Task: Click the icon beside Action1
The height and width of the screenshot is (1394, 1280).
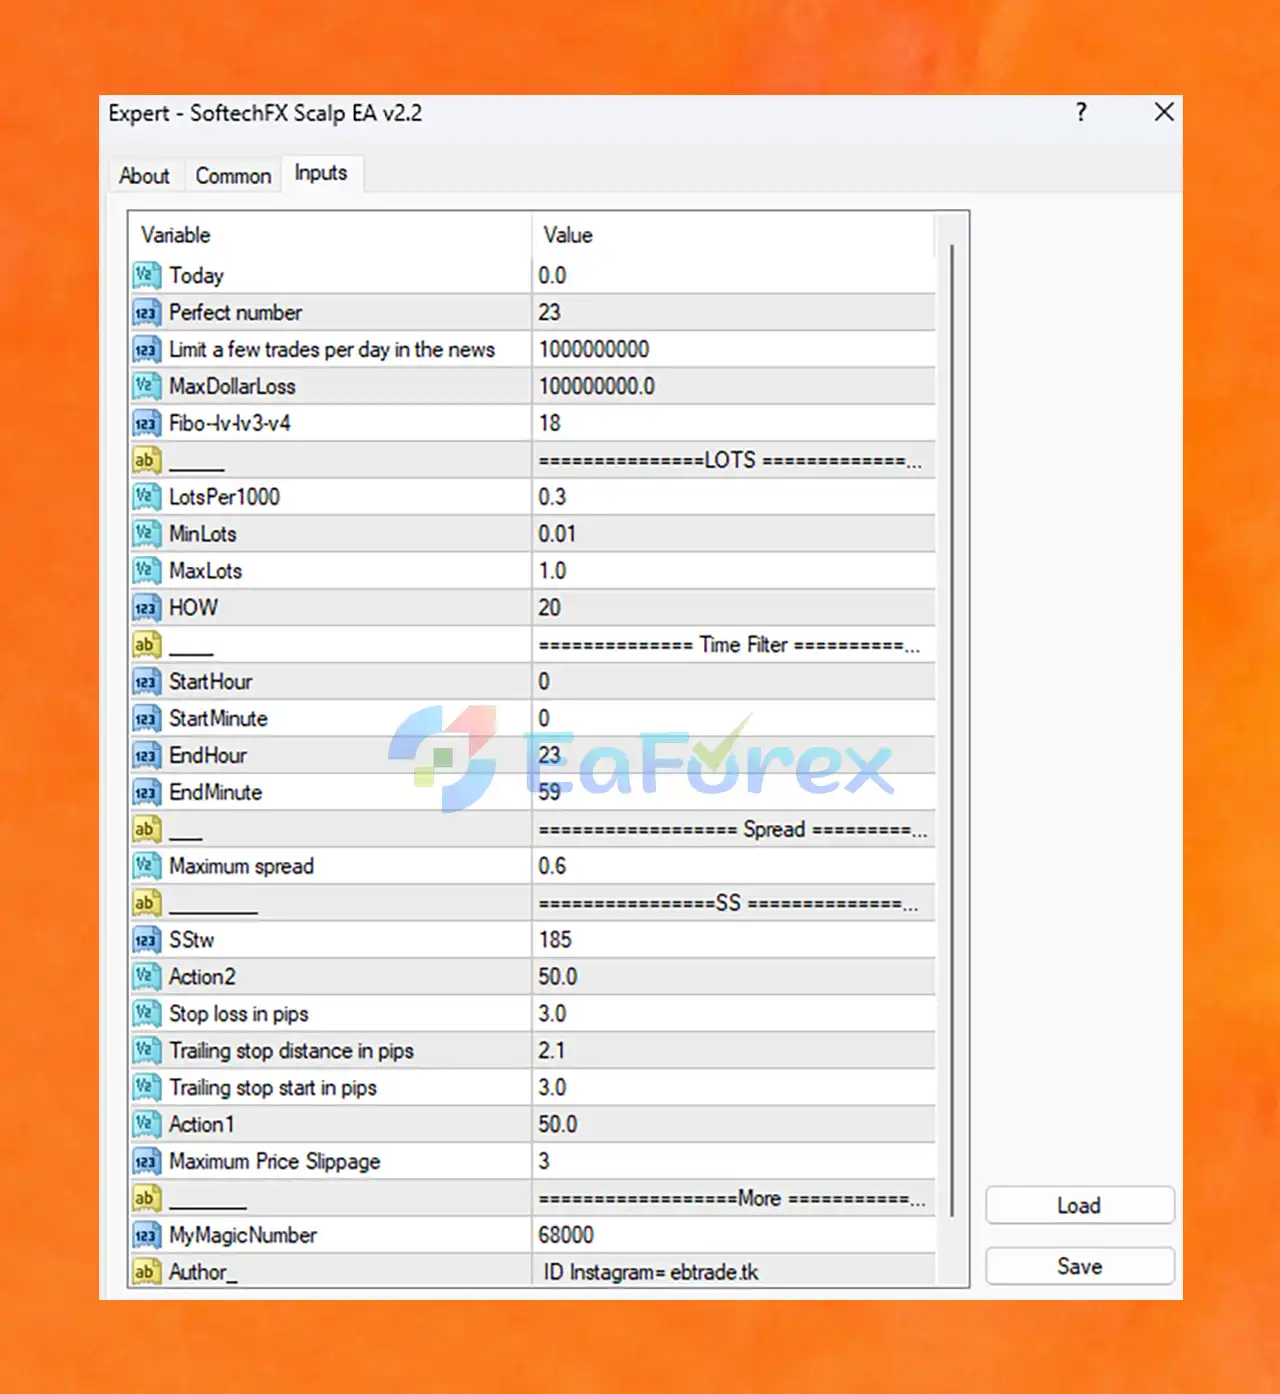Action: (146, 1124)
